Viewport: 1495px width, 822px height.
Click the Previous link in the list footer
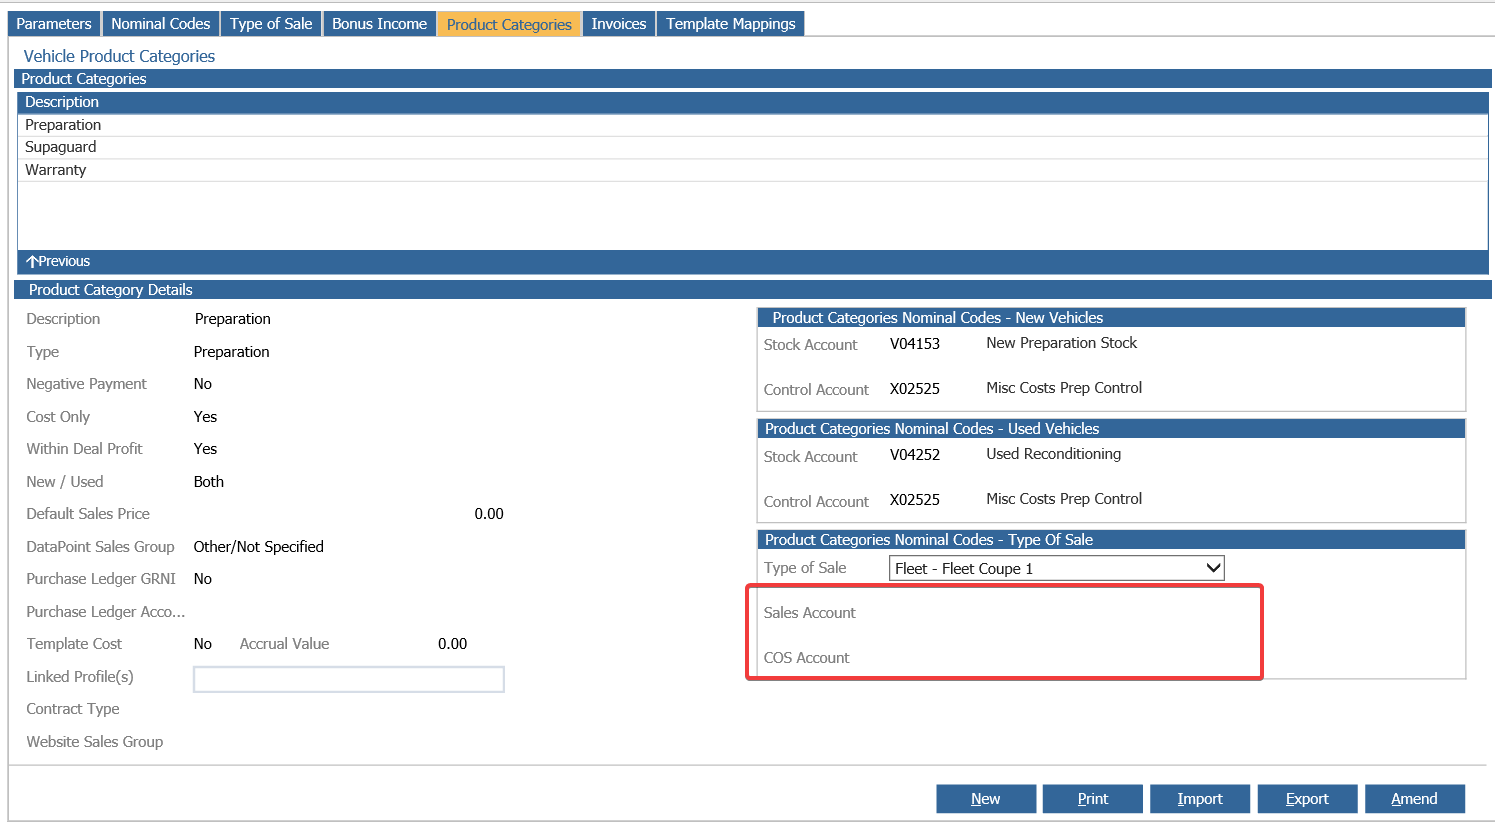click(58, 261)
